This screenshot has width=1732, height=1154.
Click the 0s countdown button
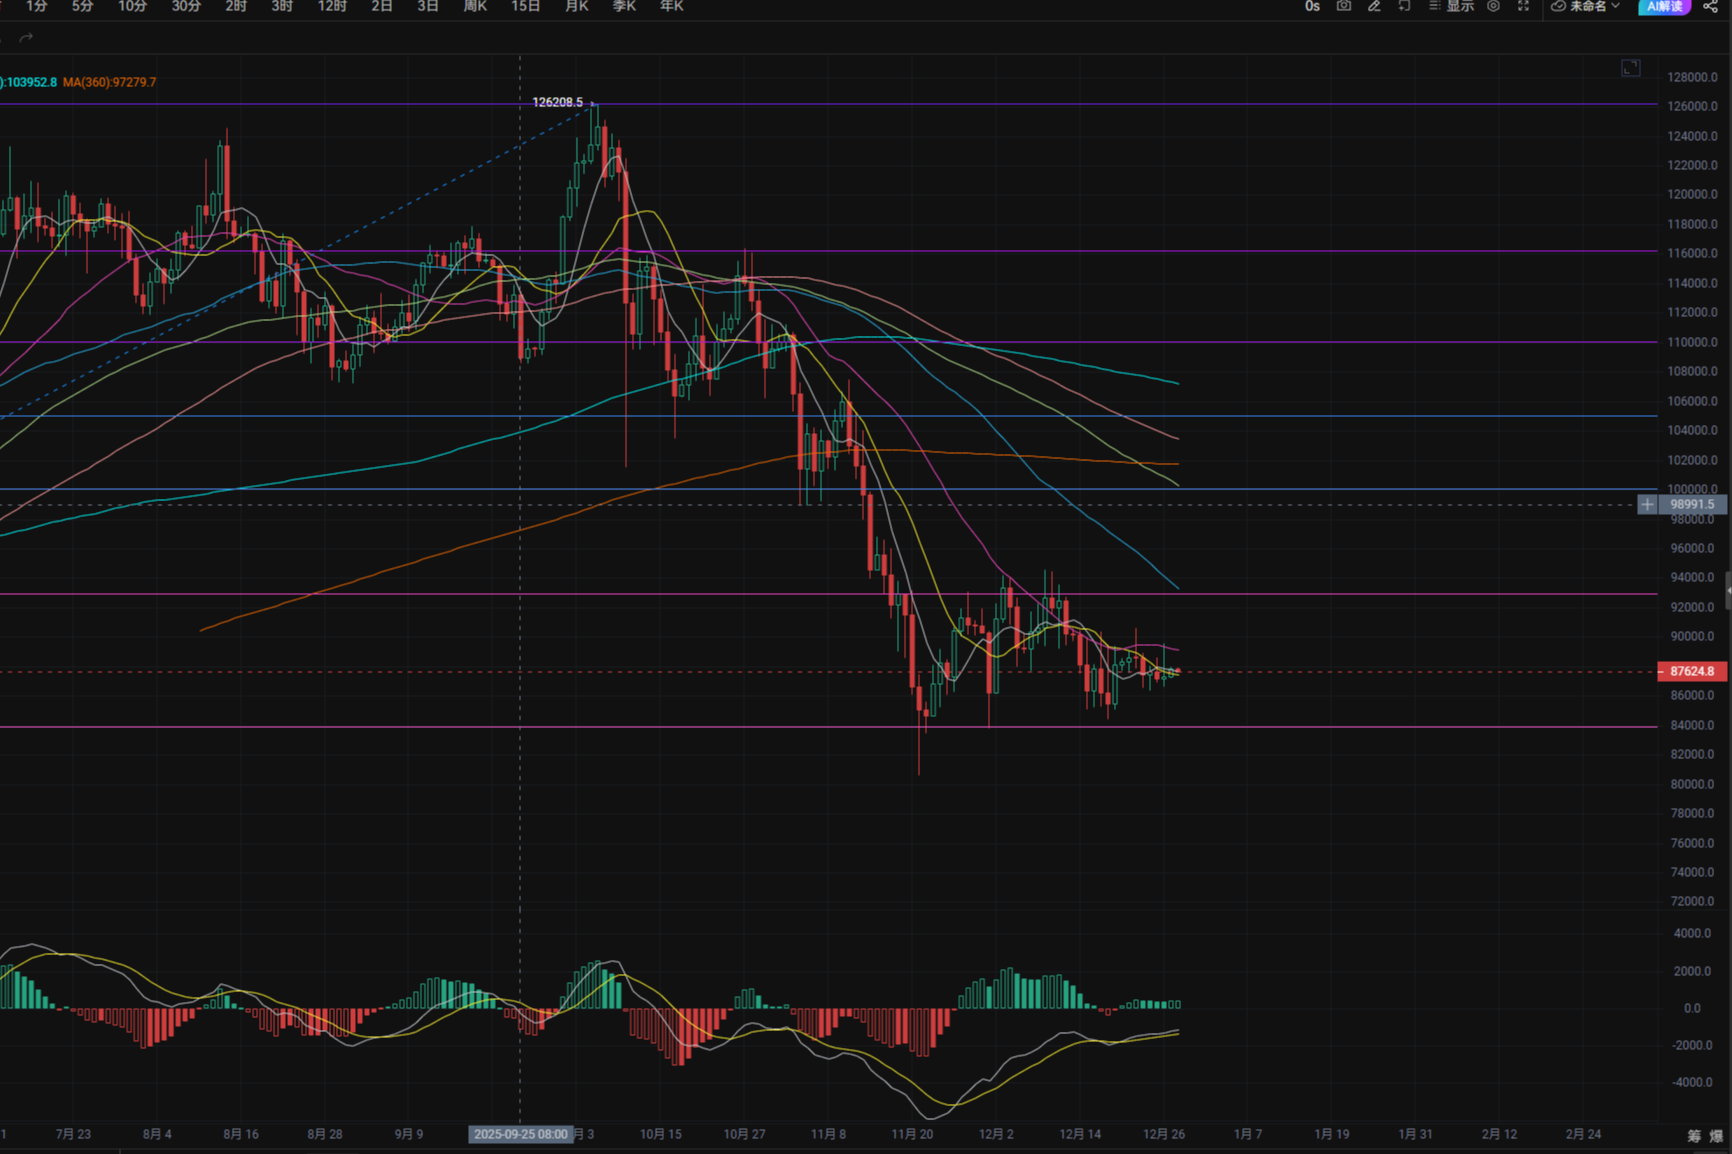click(x=1311, y=7)
